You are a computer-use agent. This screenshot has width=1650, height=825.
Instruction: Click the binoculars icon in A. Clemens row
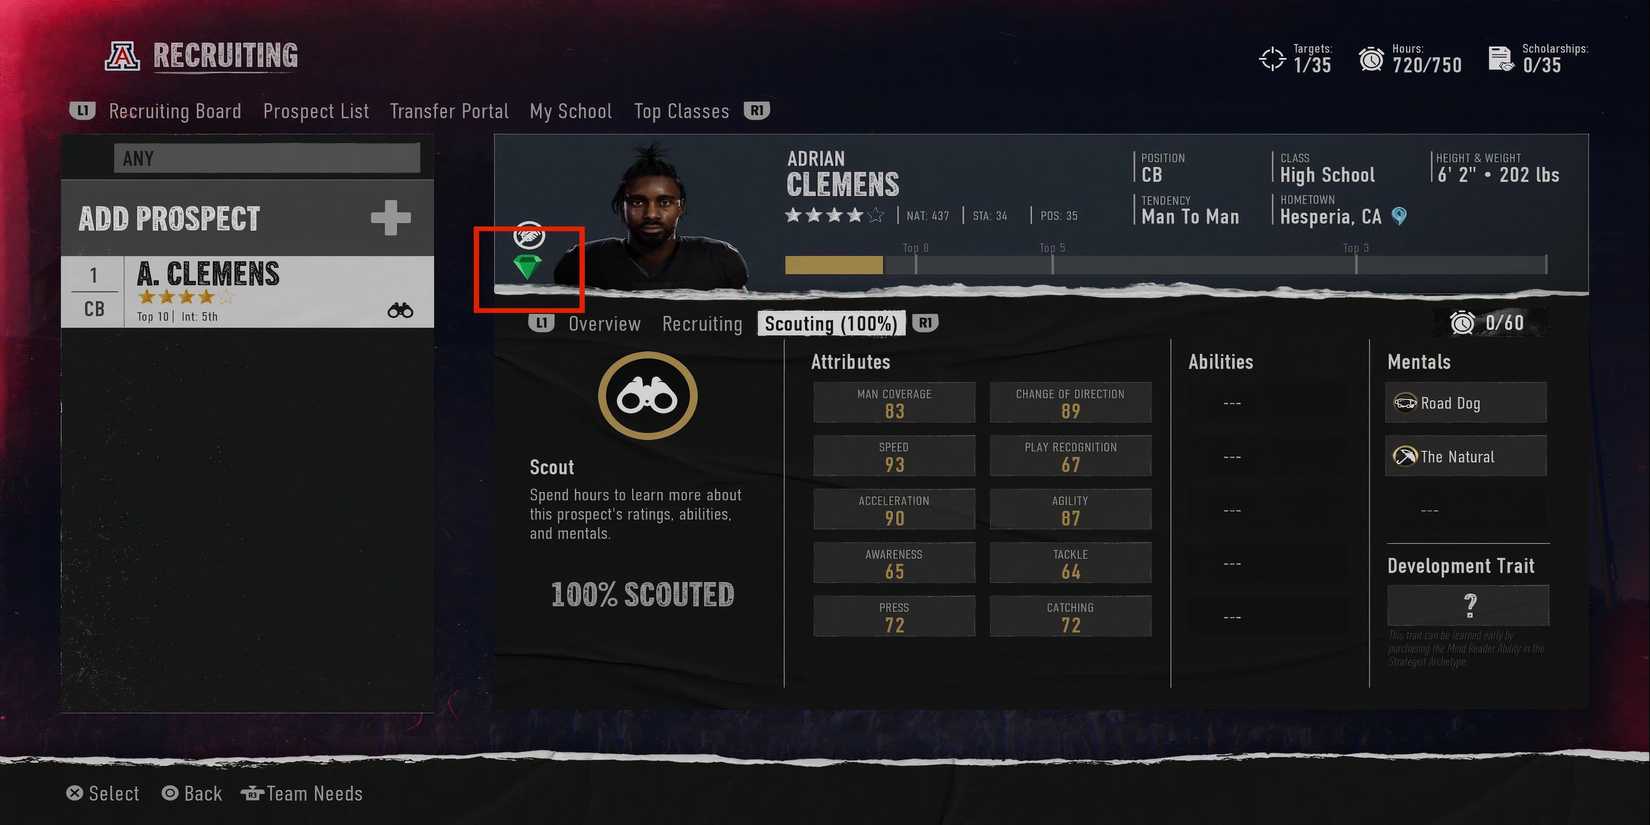[400, 310]
